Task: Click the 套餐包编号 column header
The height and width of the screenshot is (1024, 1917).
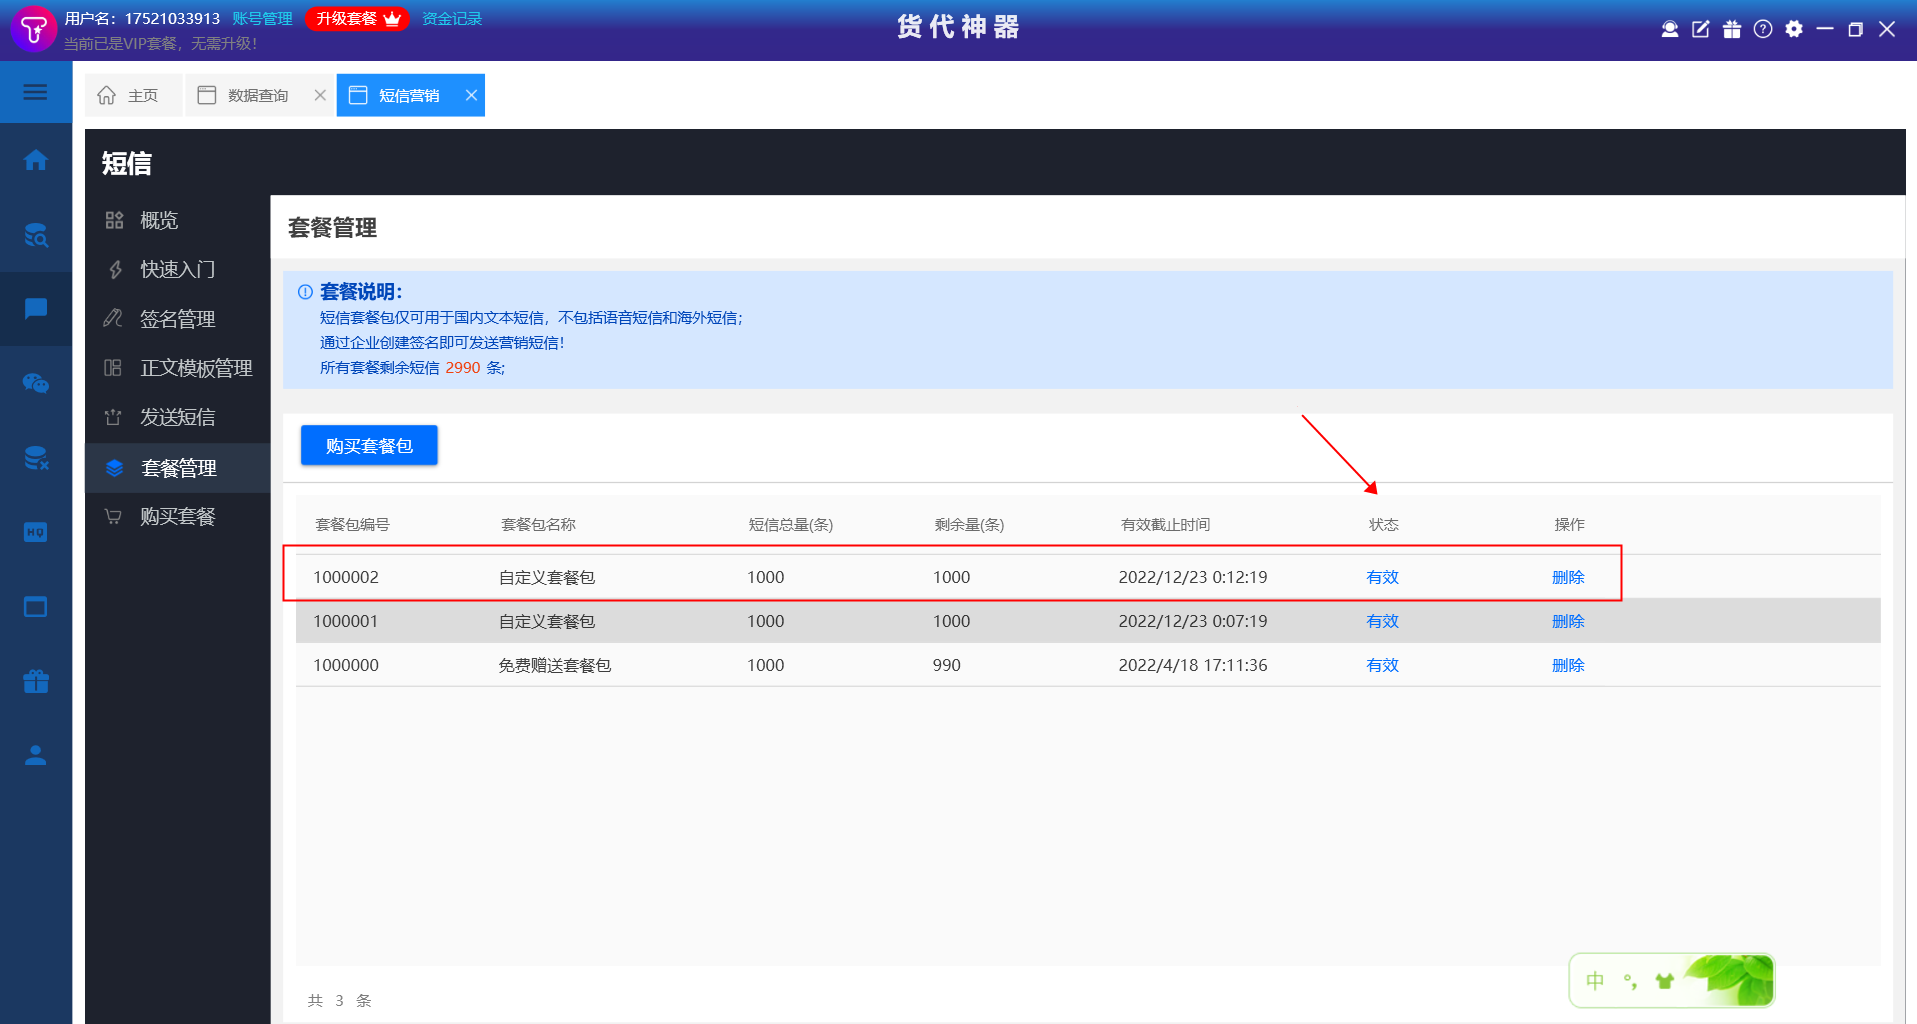Action: (x=352, y=525)
